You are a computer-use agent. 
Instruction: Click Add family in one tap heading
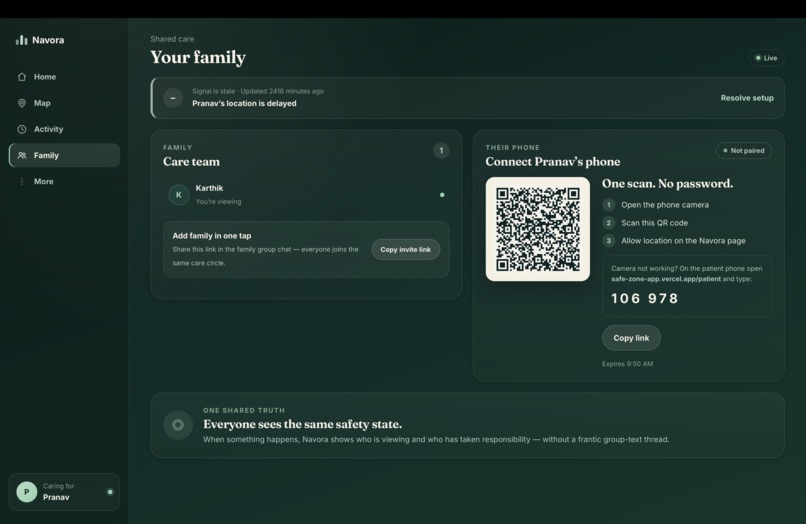pos(212,236)
